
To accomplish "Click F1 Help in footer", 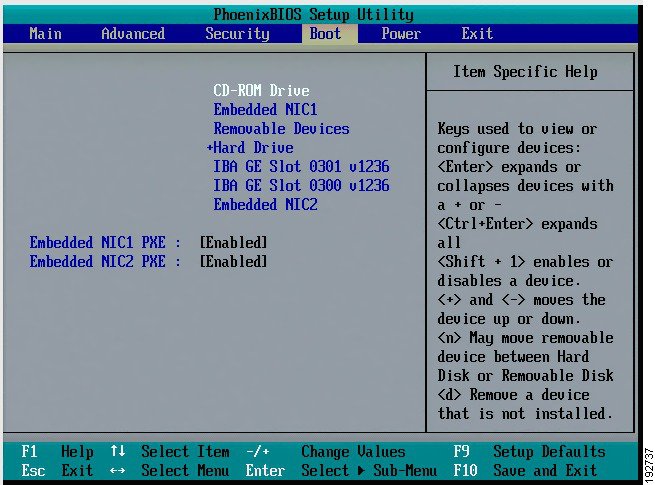I will (57, 452).
